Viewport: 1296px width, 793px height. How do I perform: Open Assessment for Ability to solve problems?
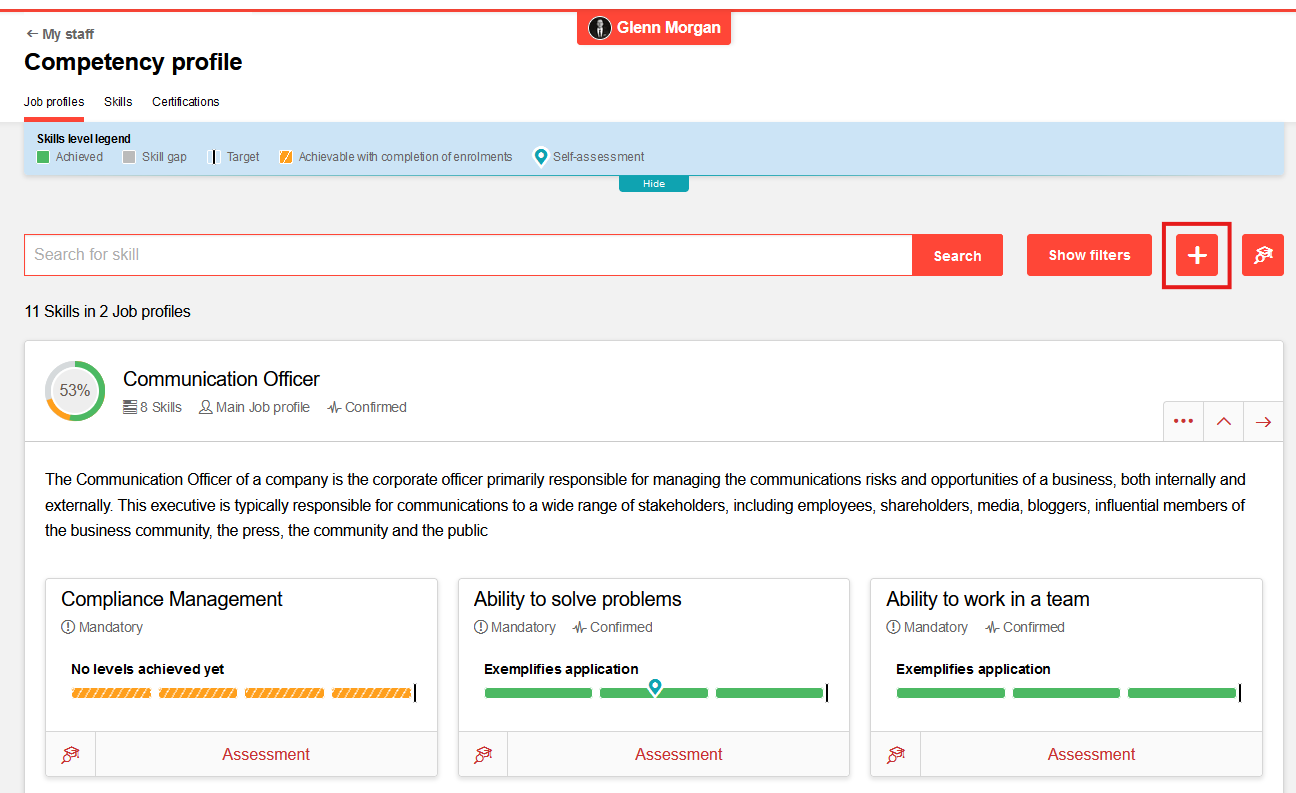click(678, 754)
